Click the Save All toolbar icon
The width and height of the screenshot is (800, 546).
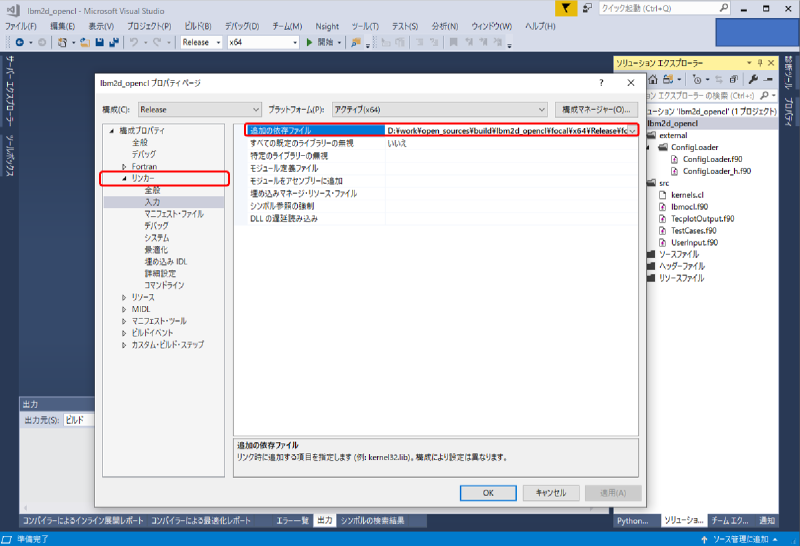[115, 42]
